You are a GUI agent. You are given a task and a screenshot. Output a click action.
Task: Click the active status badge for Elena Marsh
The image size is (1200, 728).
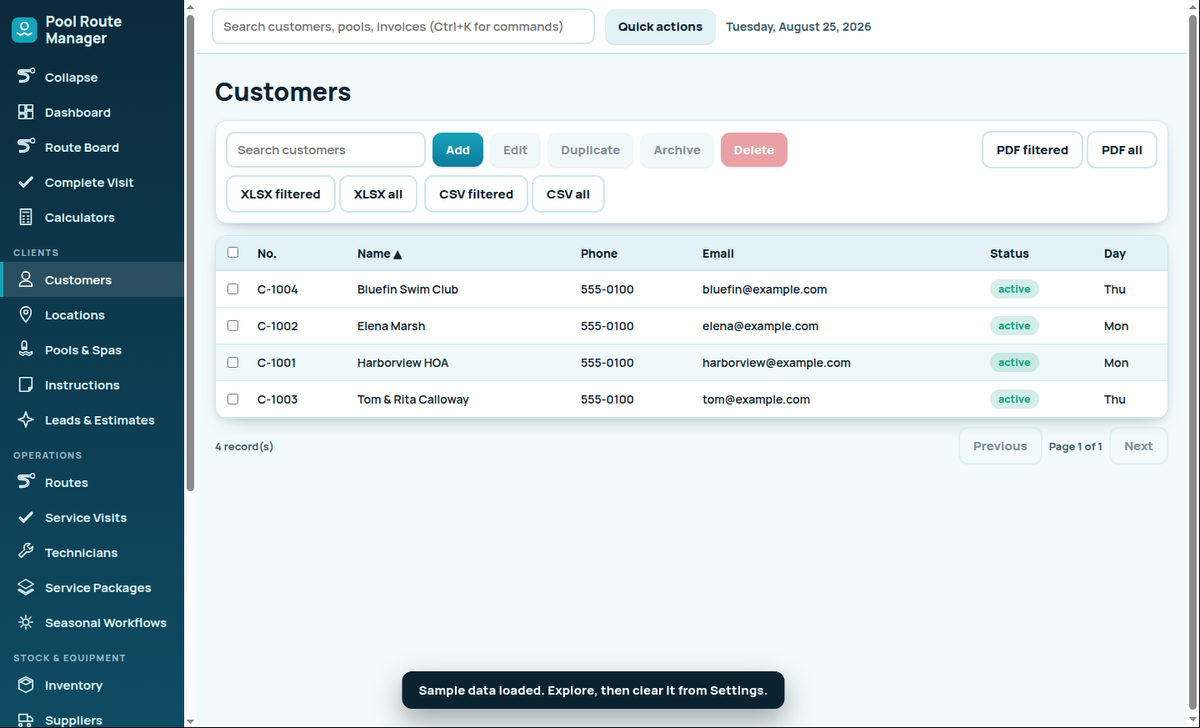pos(1014,326)
